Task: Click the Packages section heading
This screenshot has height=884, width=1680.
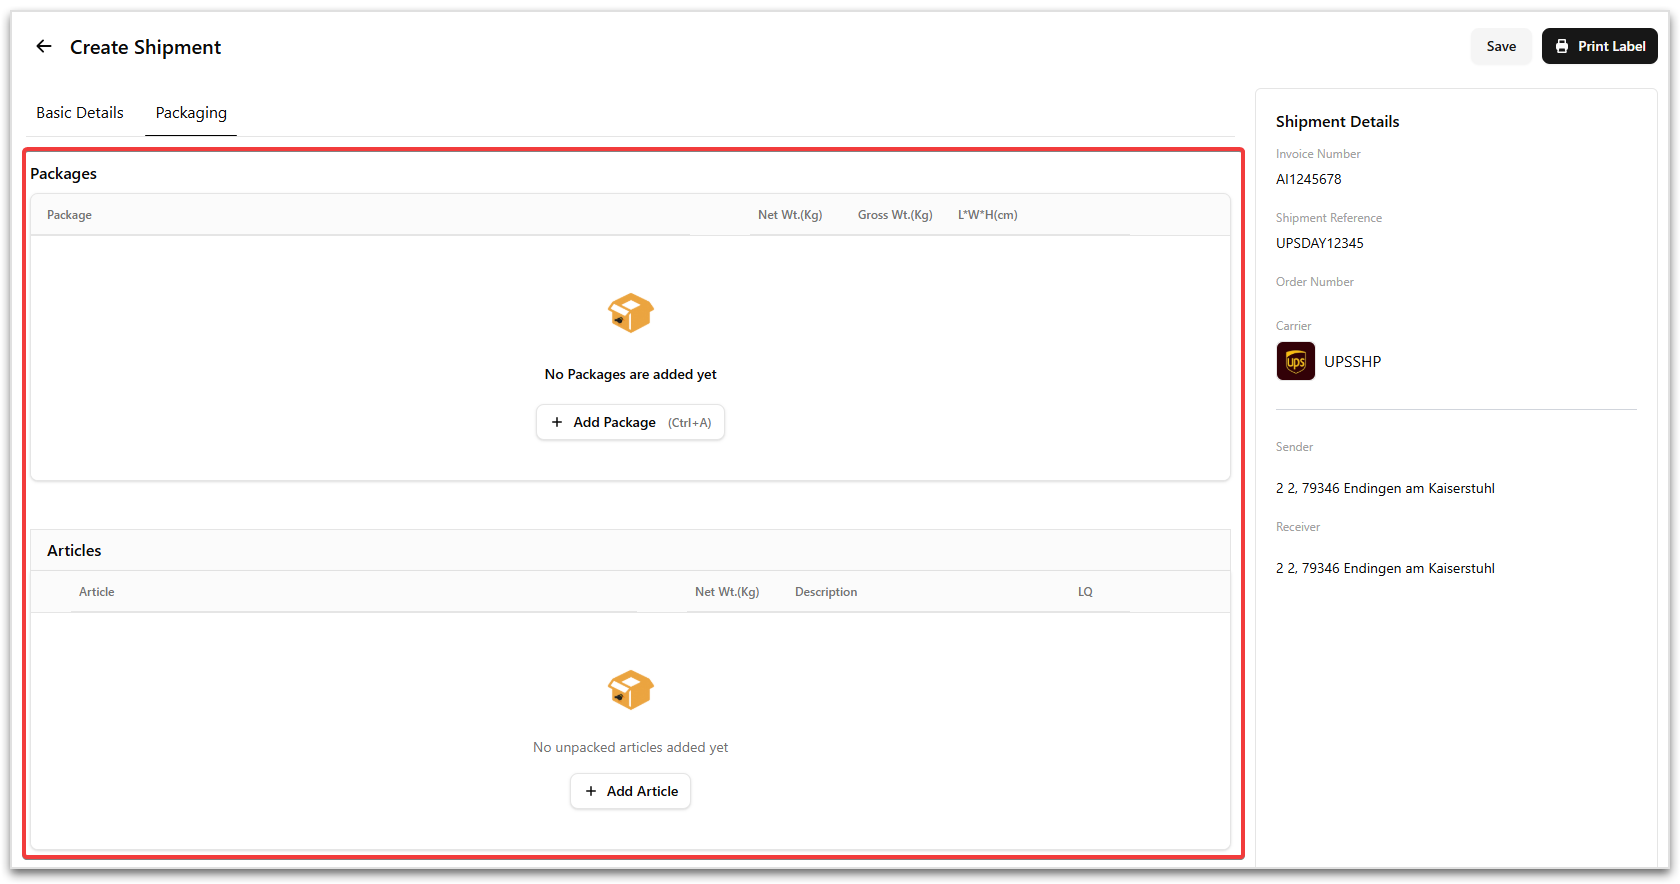Action: [63, 173]
